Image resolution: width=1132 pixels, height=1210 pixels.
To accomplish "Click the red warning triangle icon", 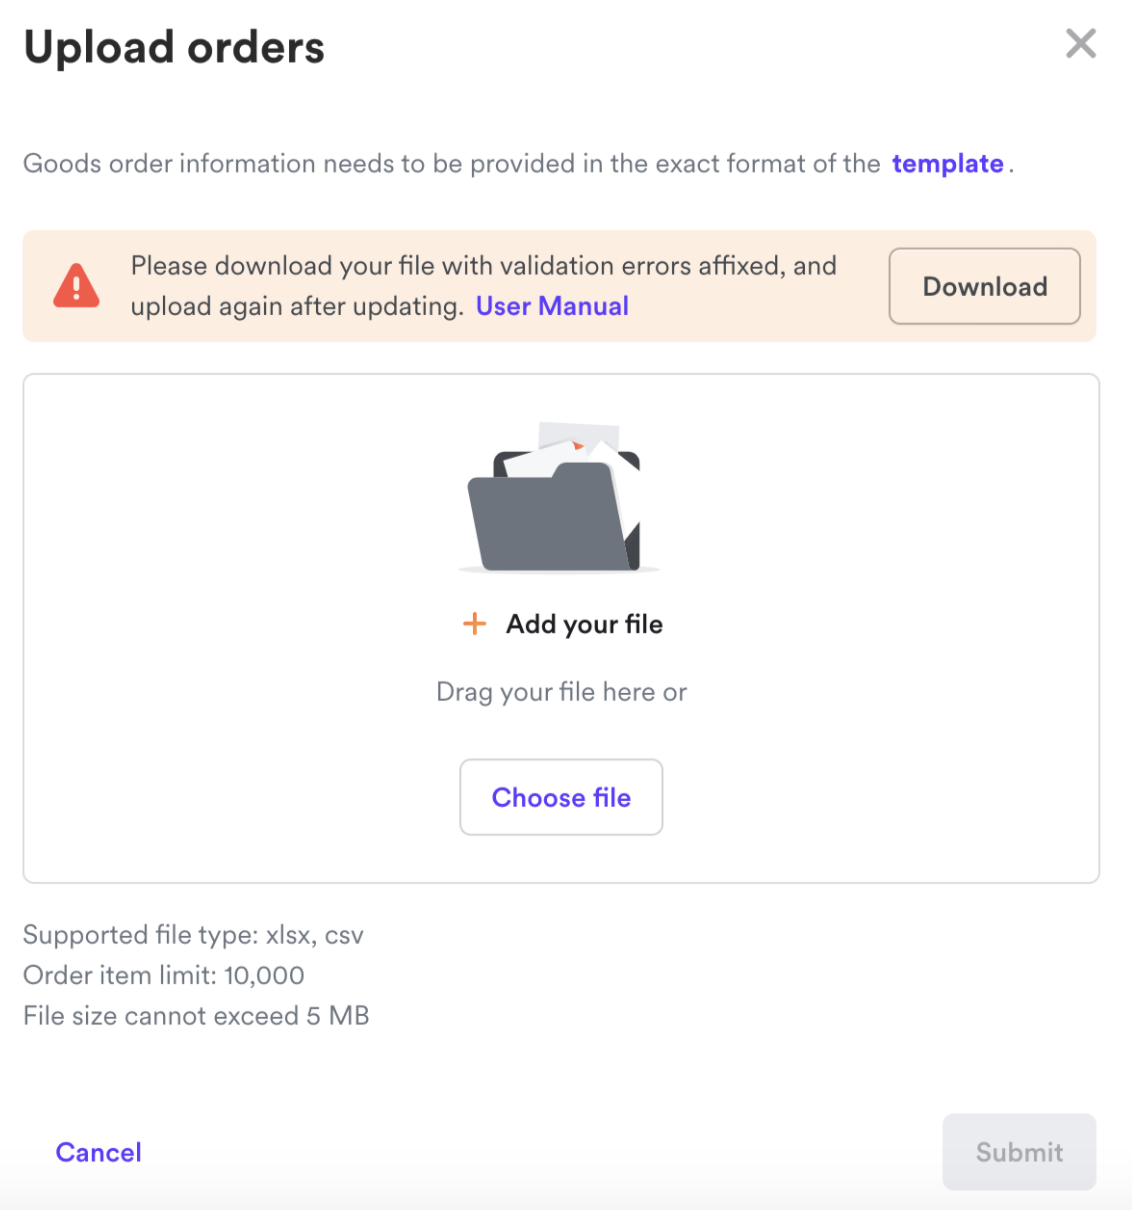I will tap(76, 285).
